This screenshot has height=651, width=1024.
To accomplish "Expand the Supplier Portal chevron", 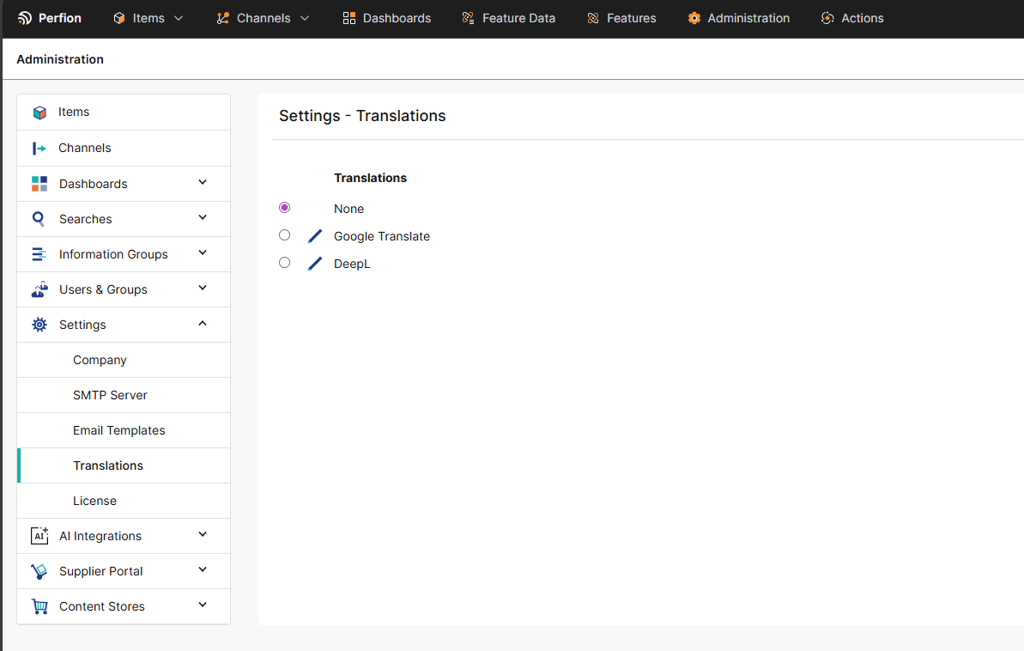I will click(202, 569).
